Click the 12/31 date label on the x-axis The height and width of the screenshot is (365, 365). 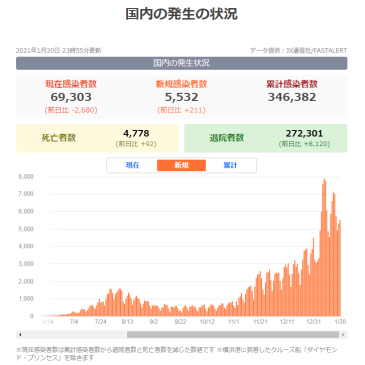tap(313, 322)
